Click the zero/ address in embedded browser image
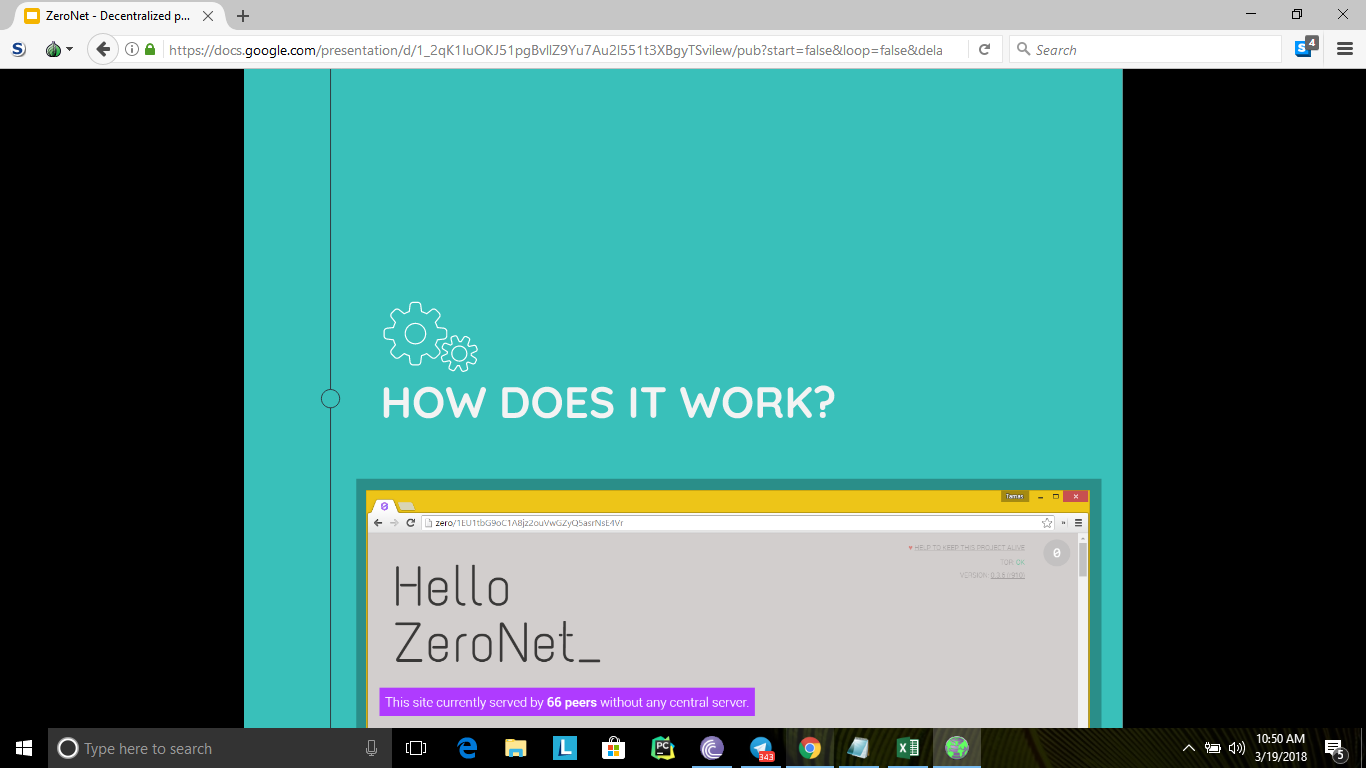 (x=529, y=522)
